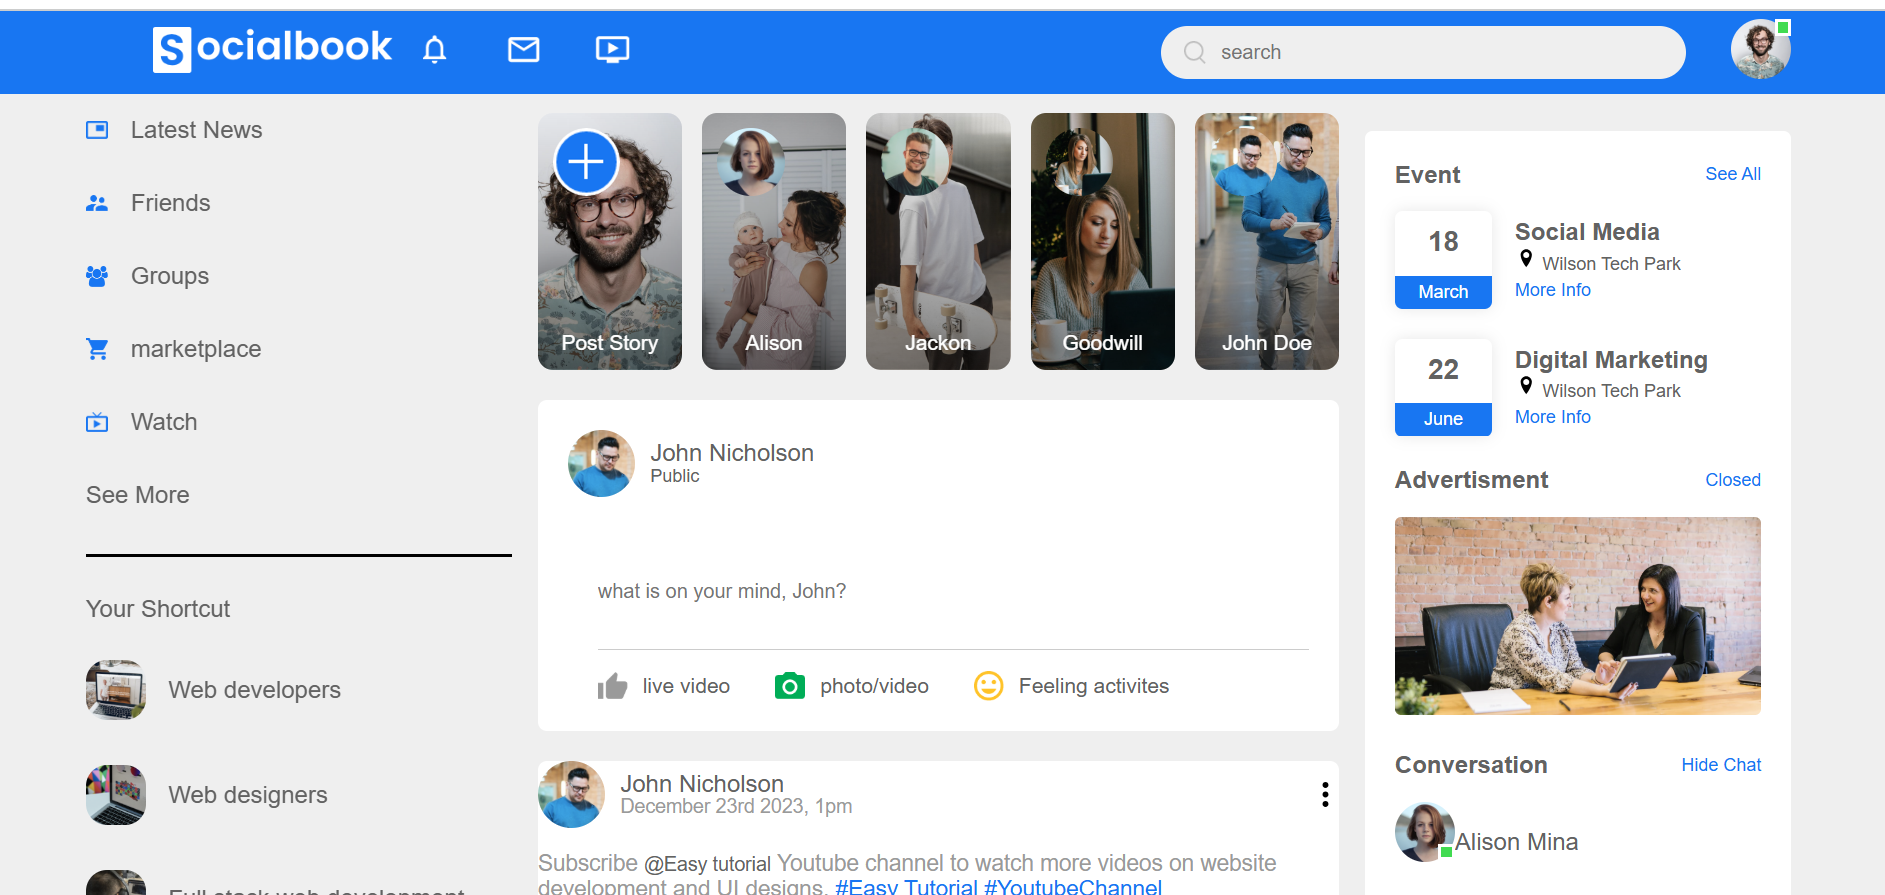Click the 22 June event date box
The height and width of the screenshot is (895, 1885).
1443,387
